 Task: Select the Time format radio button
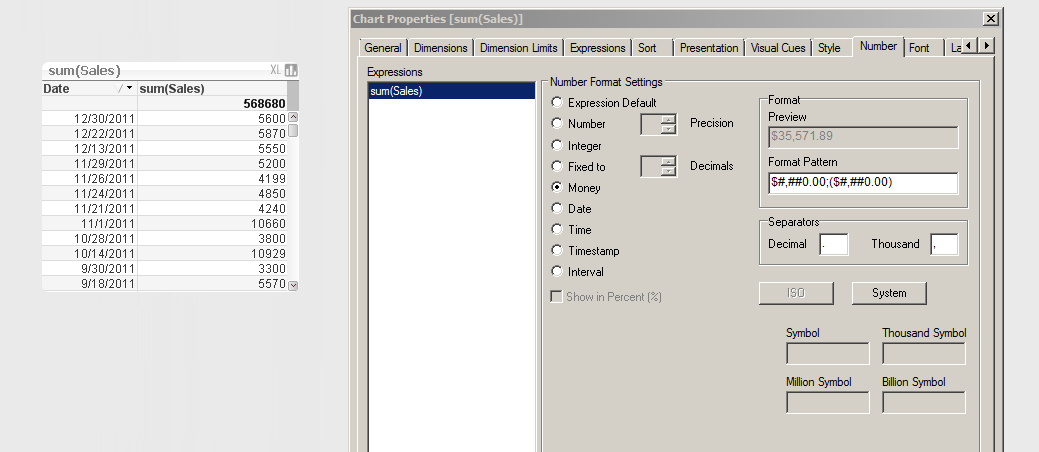(x=557, y=229)
